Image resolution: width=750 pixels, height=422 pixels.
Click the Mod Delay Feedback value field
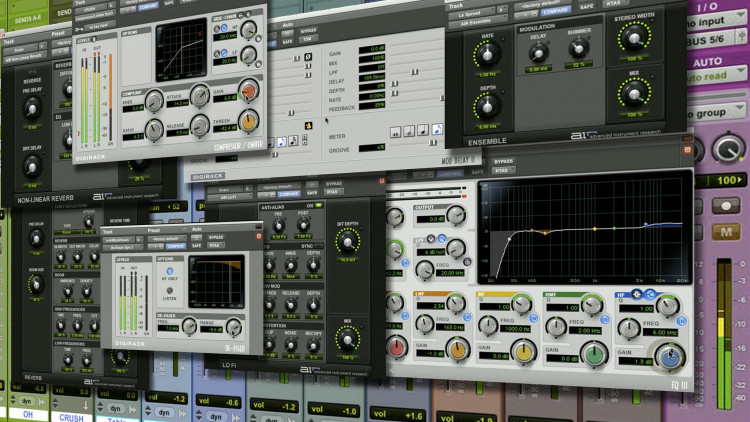coord(372,105)
